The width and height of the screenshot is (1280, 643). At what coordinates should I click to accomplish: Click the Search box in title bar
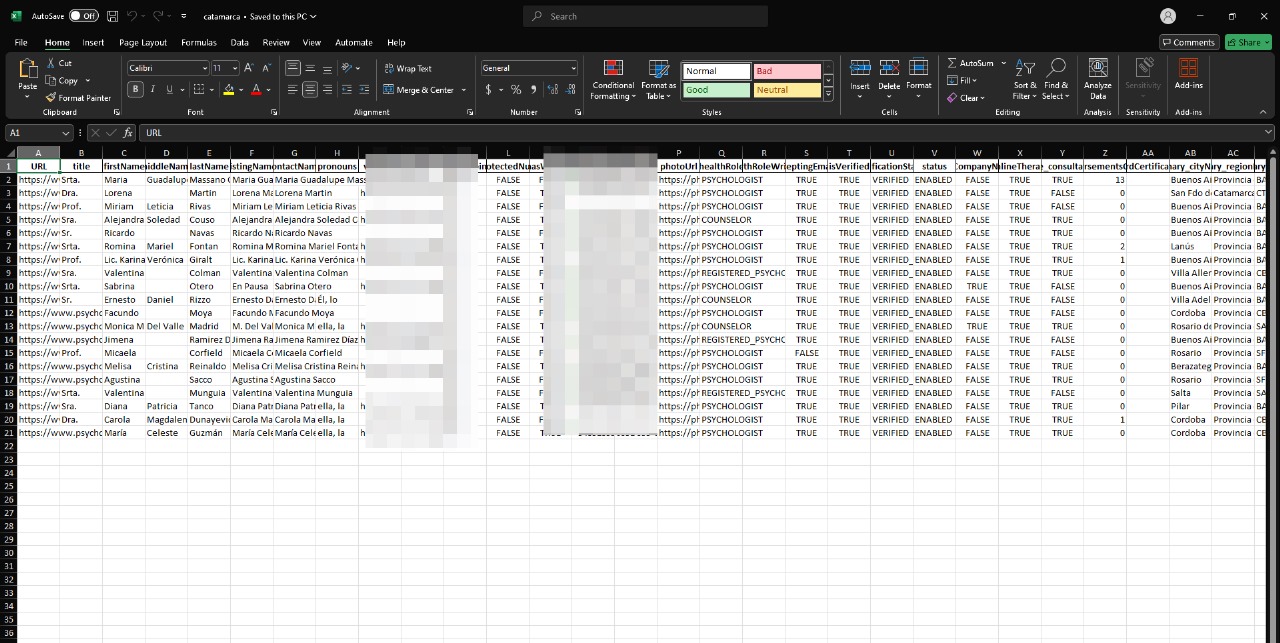coord(645,16)
